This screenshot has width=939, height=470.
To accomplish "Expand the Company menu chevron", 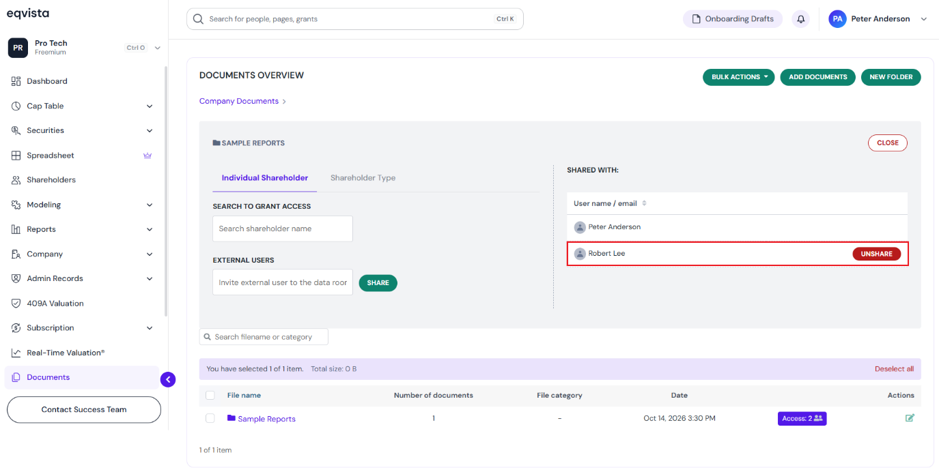I will 150,254.
